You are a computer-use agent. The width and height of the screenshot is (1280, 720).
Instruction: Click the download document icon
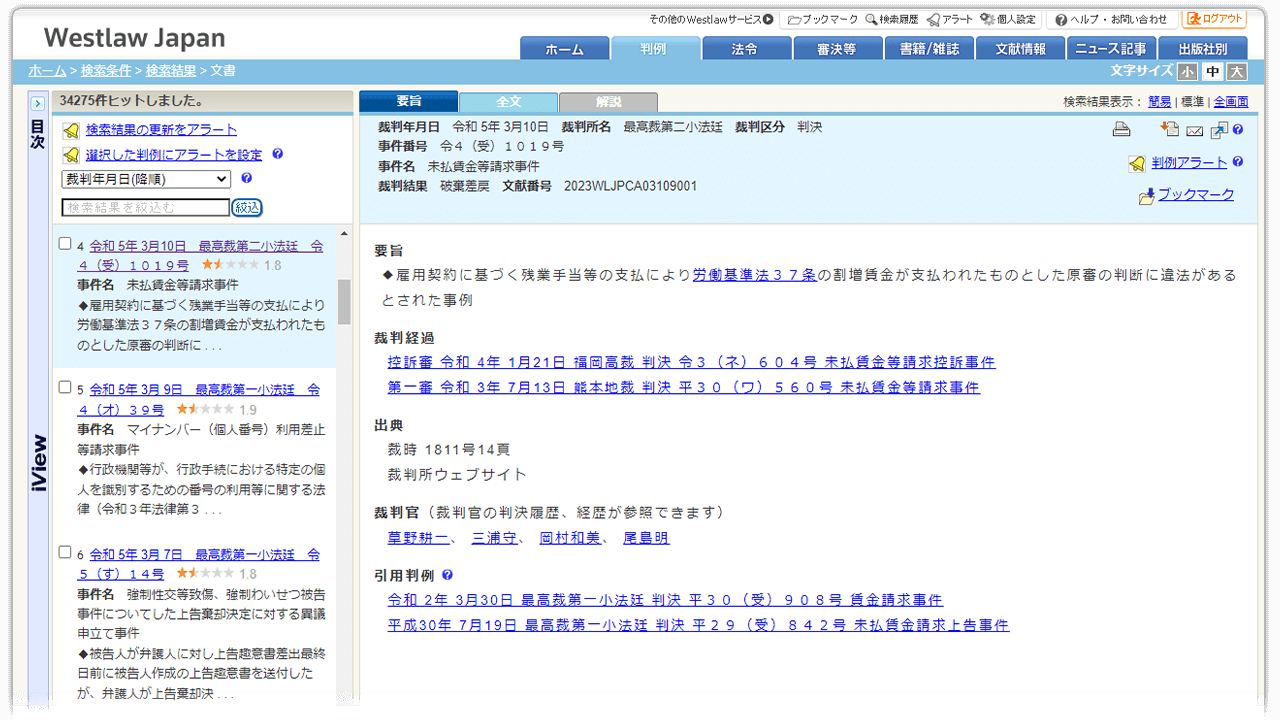coord(1168,128)
